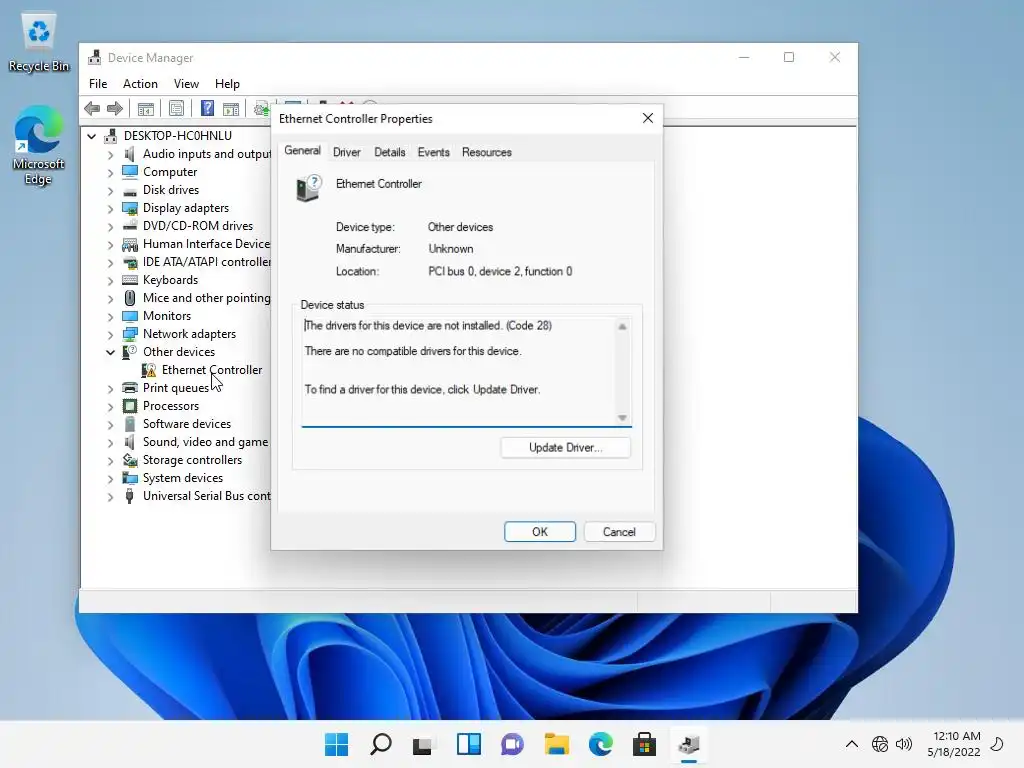The image size is (1024, 768).
Task: Expand the DVD/CD-ROM drives category
Action: [110, 227]
